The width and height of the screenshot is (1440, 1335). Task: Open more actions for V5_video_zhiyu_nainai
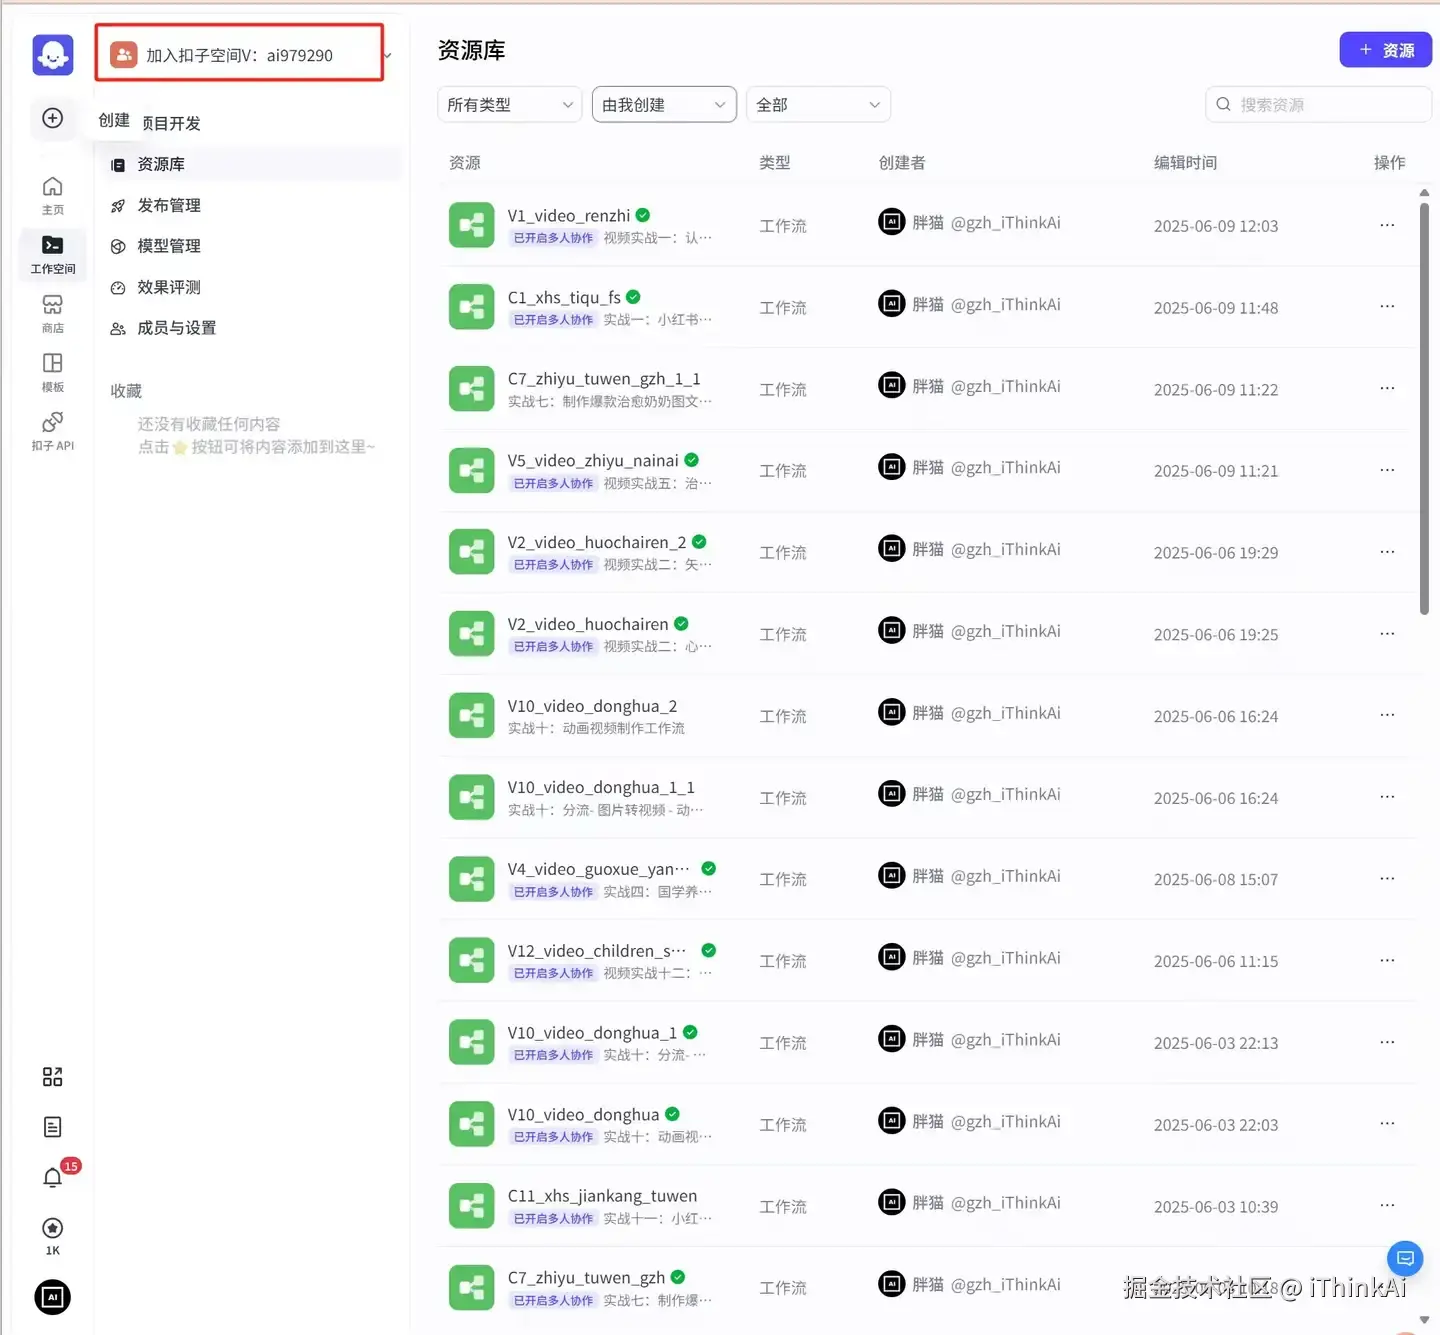point(1387,470)
